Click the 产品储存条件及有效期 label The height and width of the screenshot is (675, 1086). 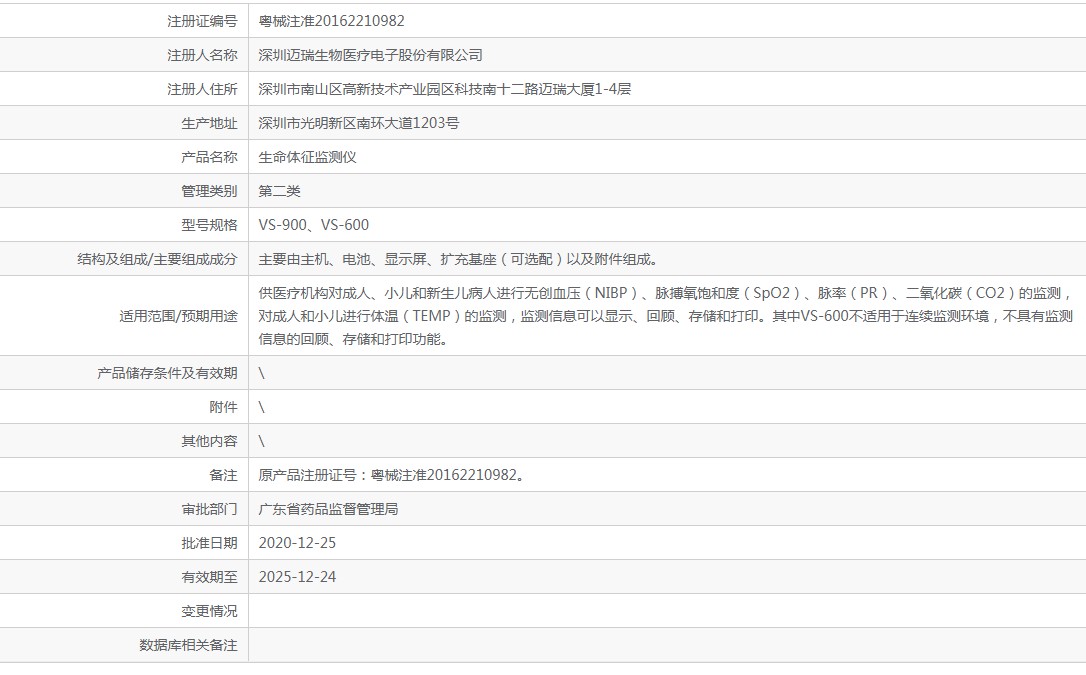pyautogui.click(x=167, y=373)
